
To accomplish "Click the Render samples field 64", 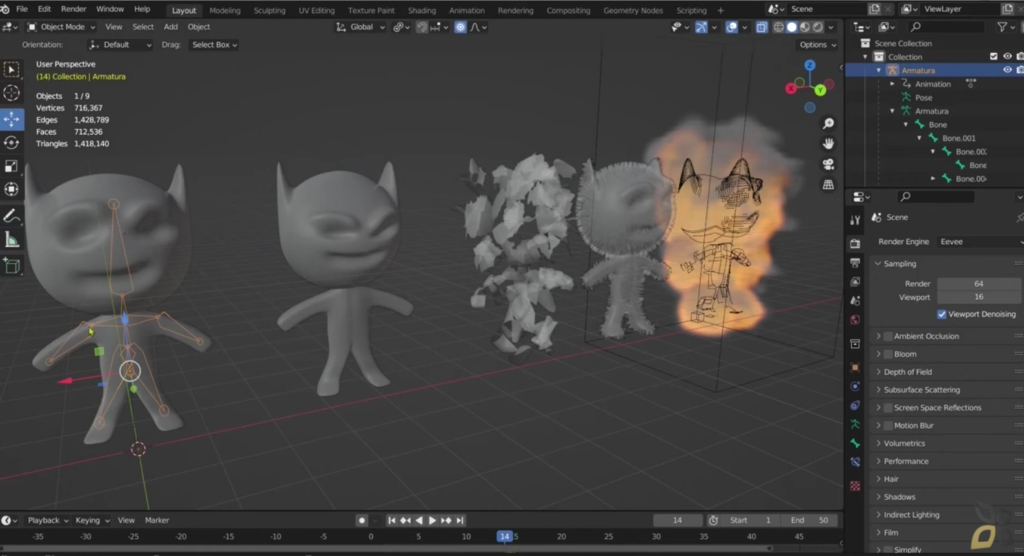I will [x=979, y=284].
